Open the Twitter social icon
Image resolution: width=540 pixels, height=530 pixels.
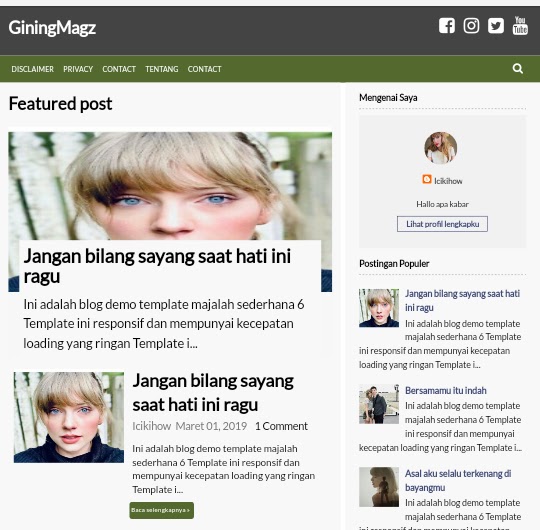tap(496, 25)
